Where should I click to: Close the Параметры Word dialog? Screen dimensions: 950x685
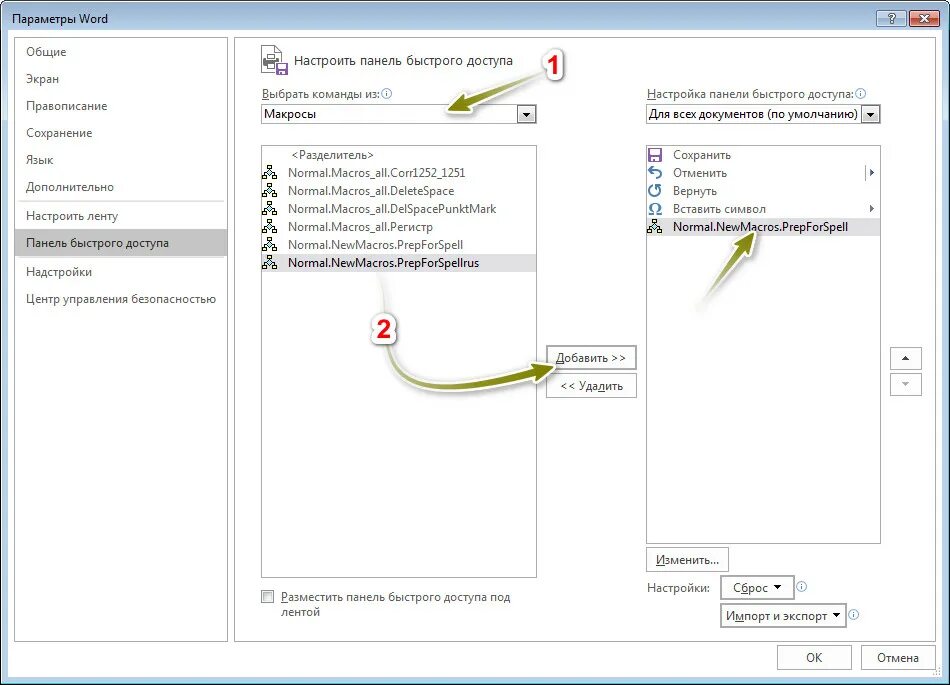(924, 18)
